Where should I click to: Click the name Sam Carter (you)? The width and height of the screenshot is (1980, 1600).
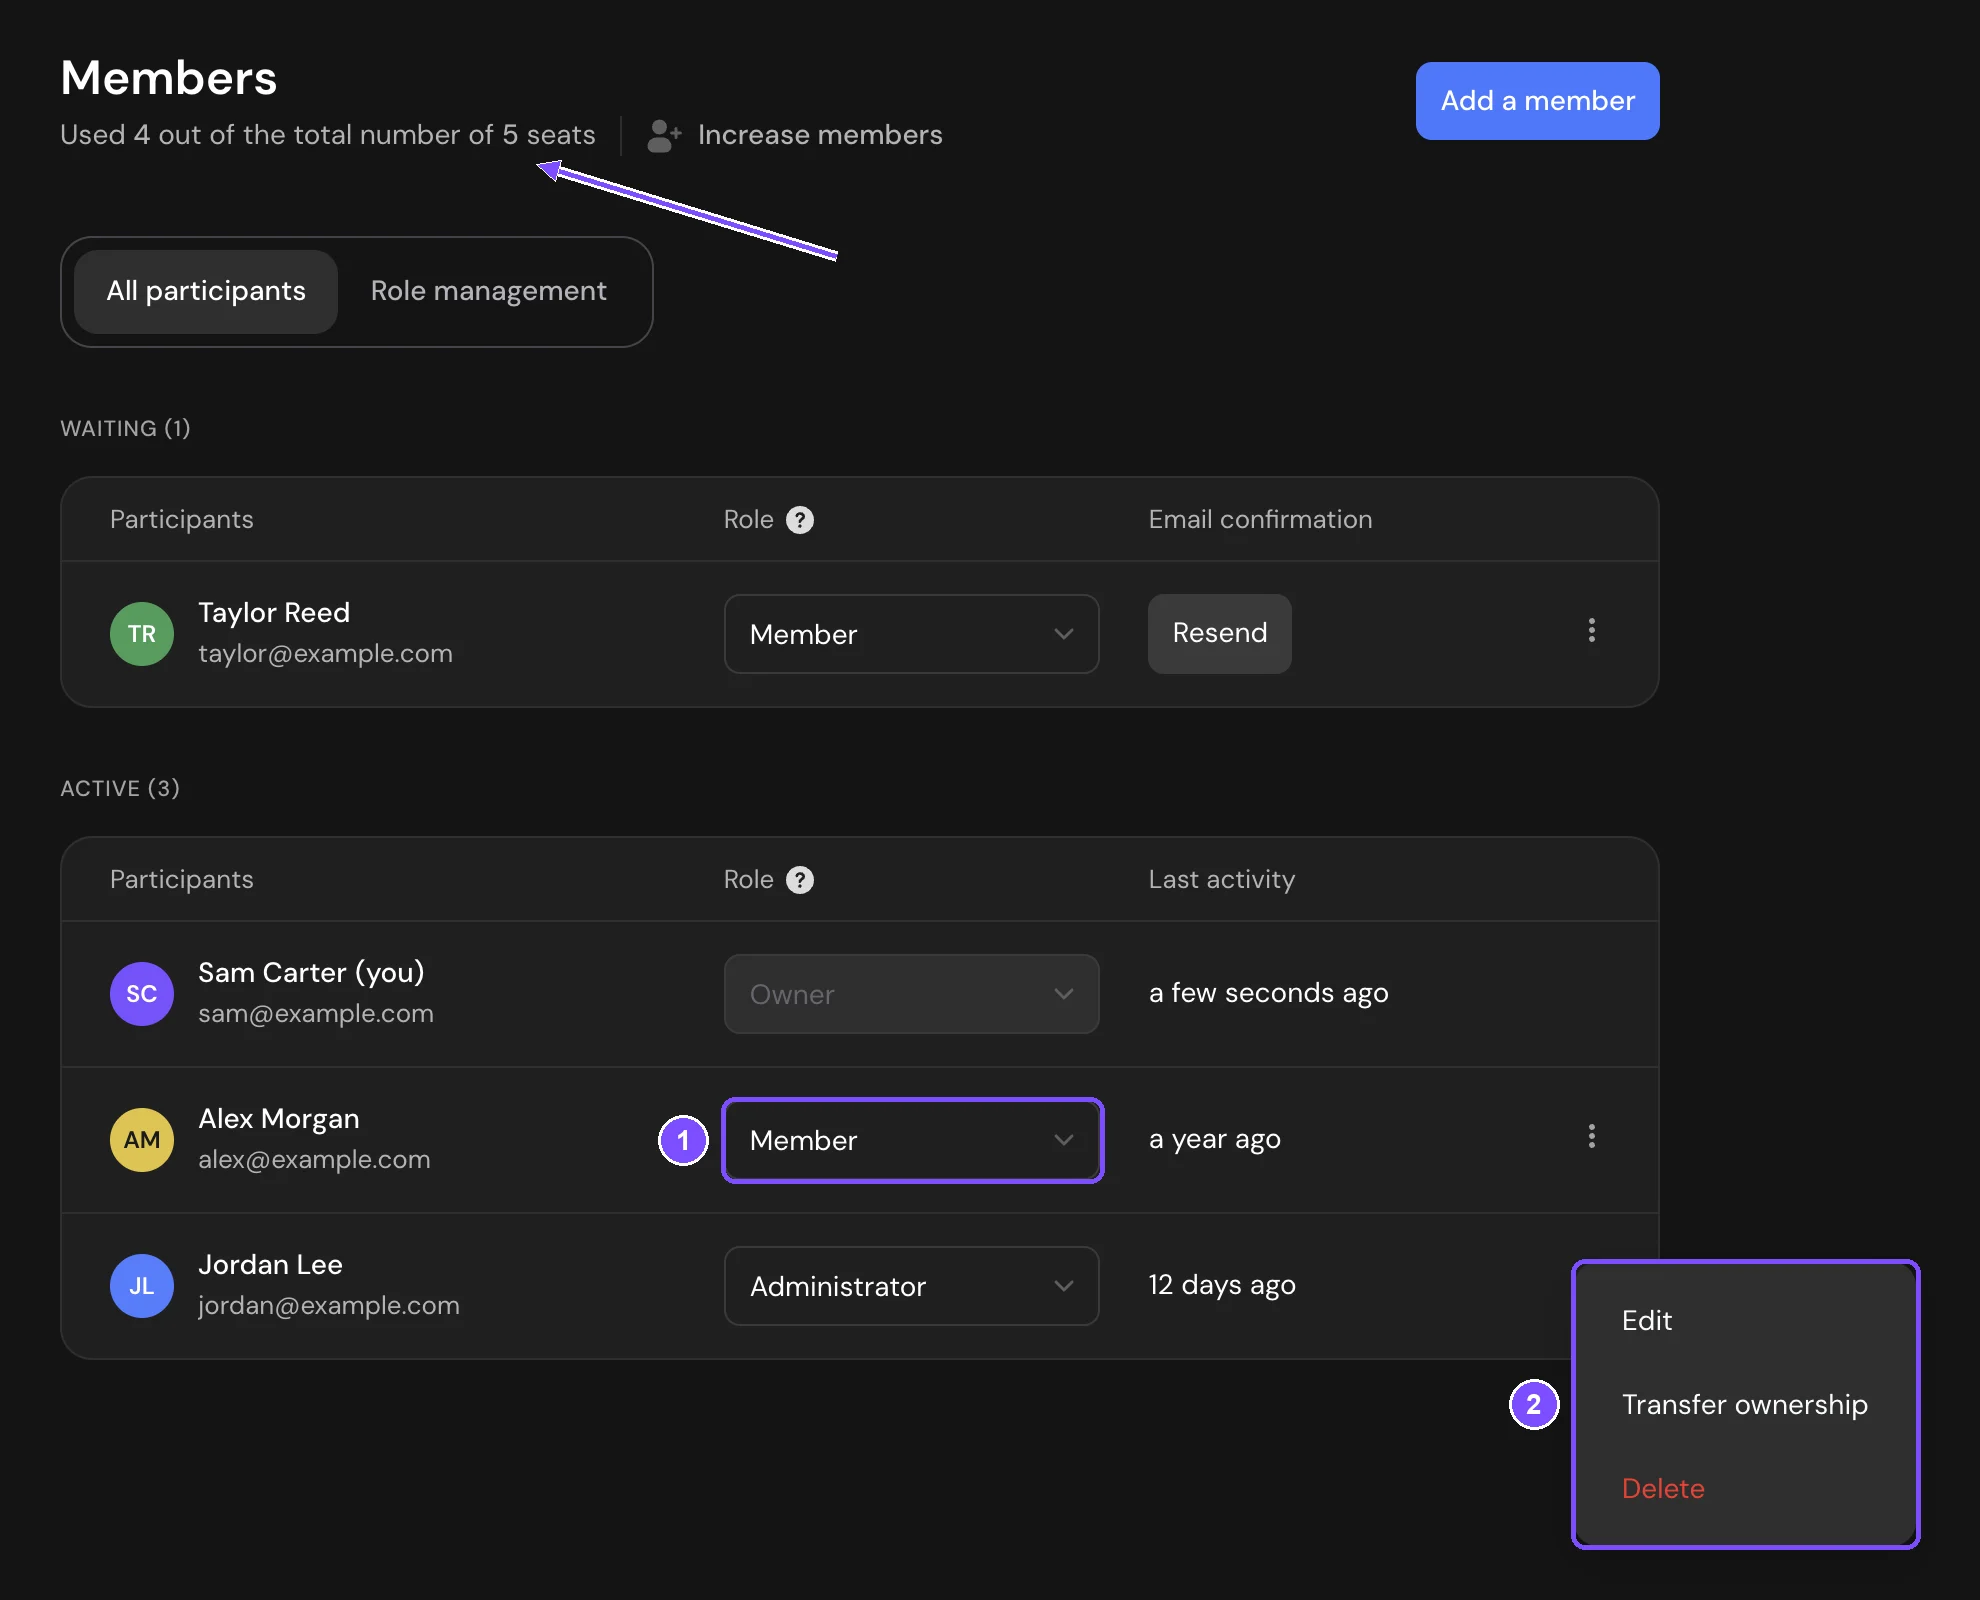[311, 973]
